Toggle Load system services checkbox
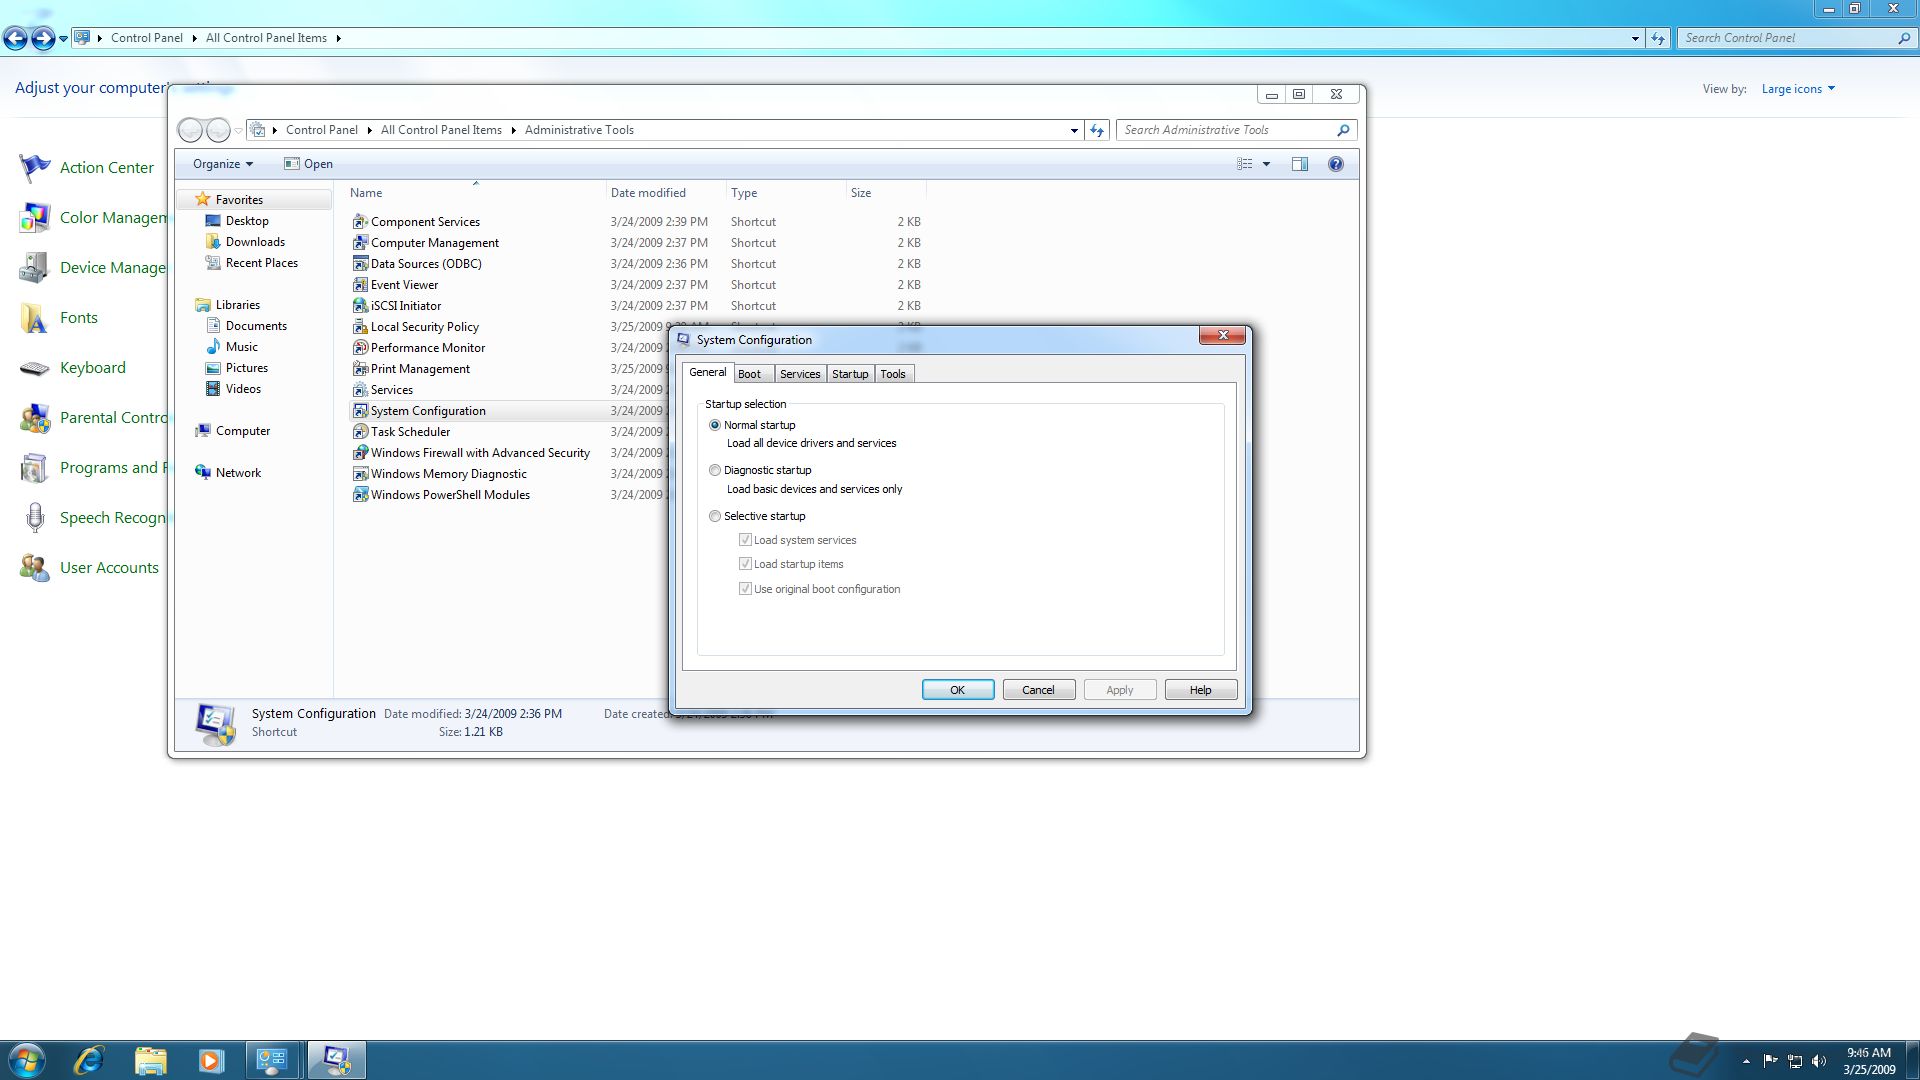 (x=745, y=540)
